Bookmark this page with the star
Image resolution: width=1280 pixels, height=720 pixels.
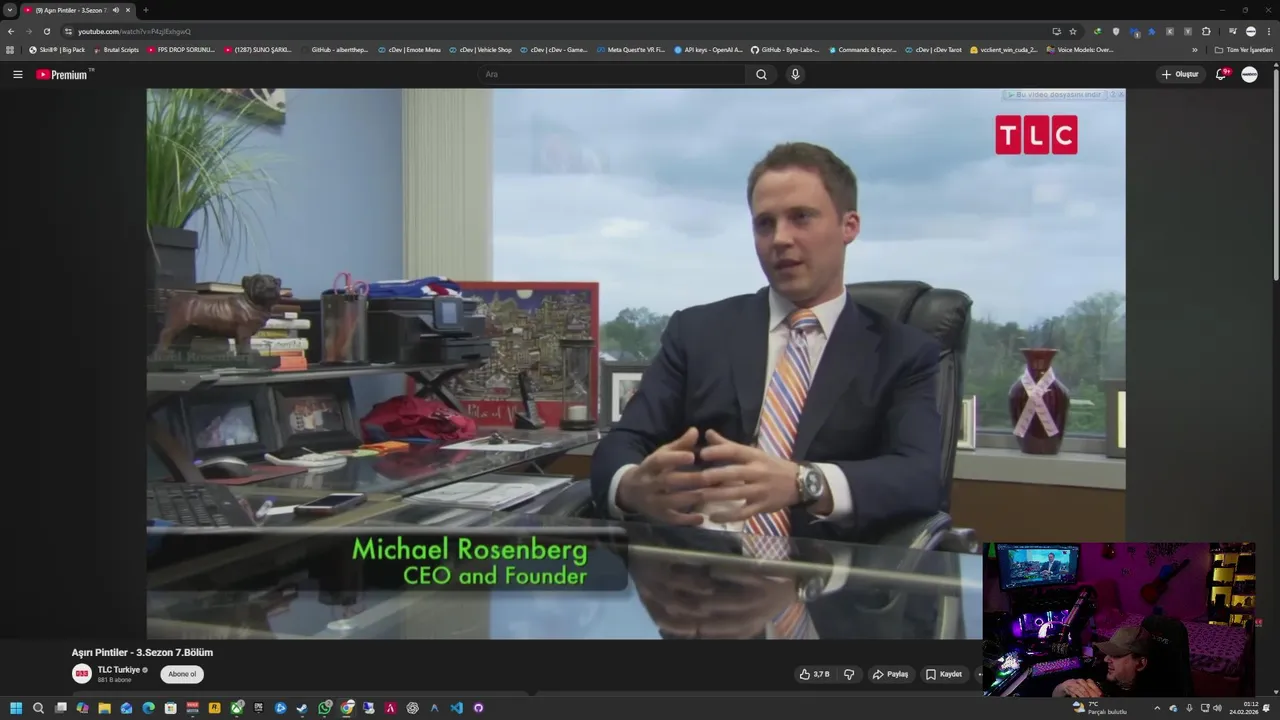pyautogui.click(x=1073, y=31)
